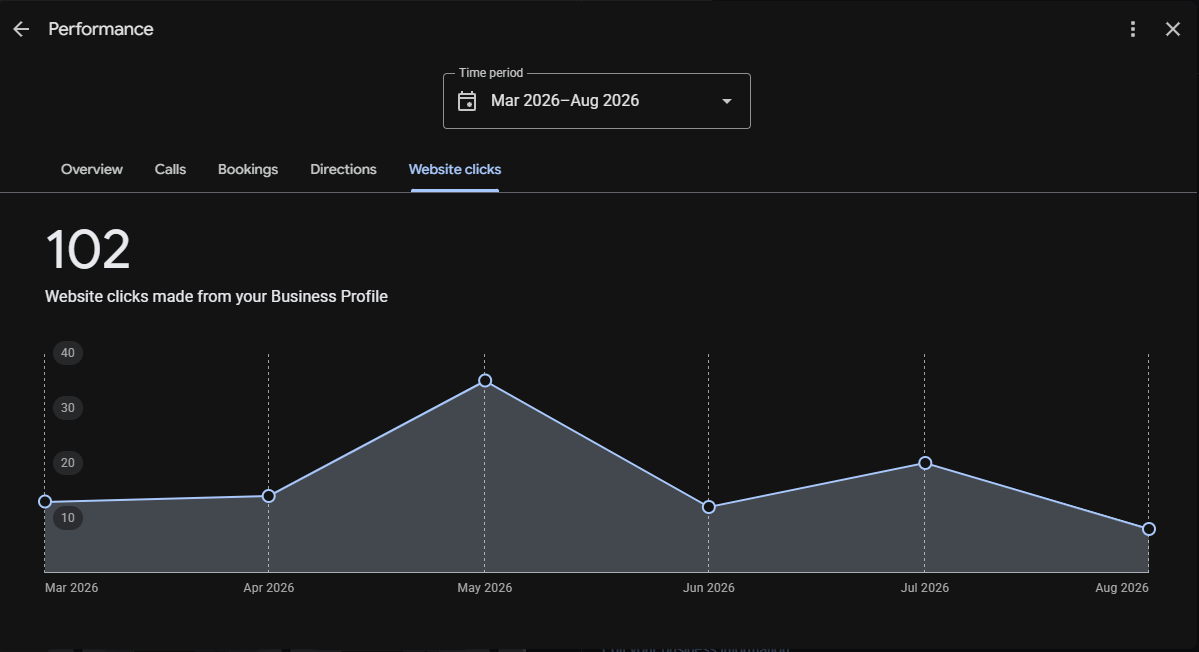
Task: Select the Directions tab
Action: (343, 170)
